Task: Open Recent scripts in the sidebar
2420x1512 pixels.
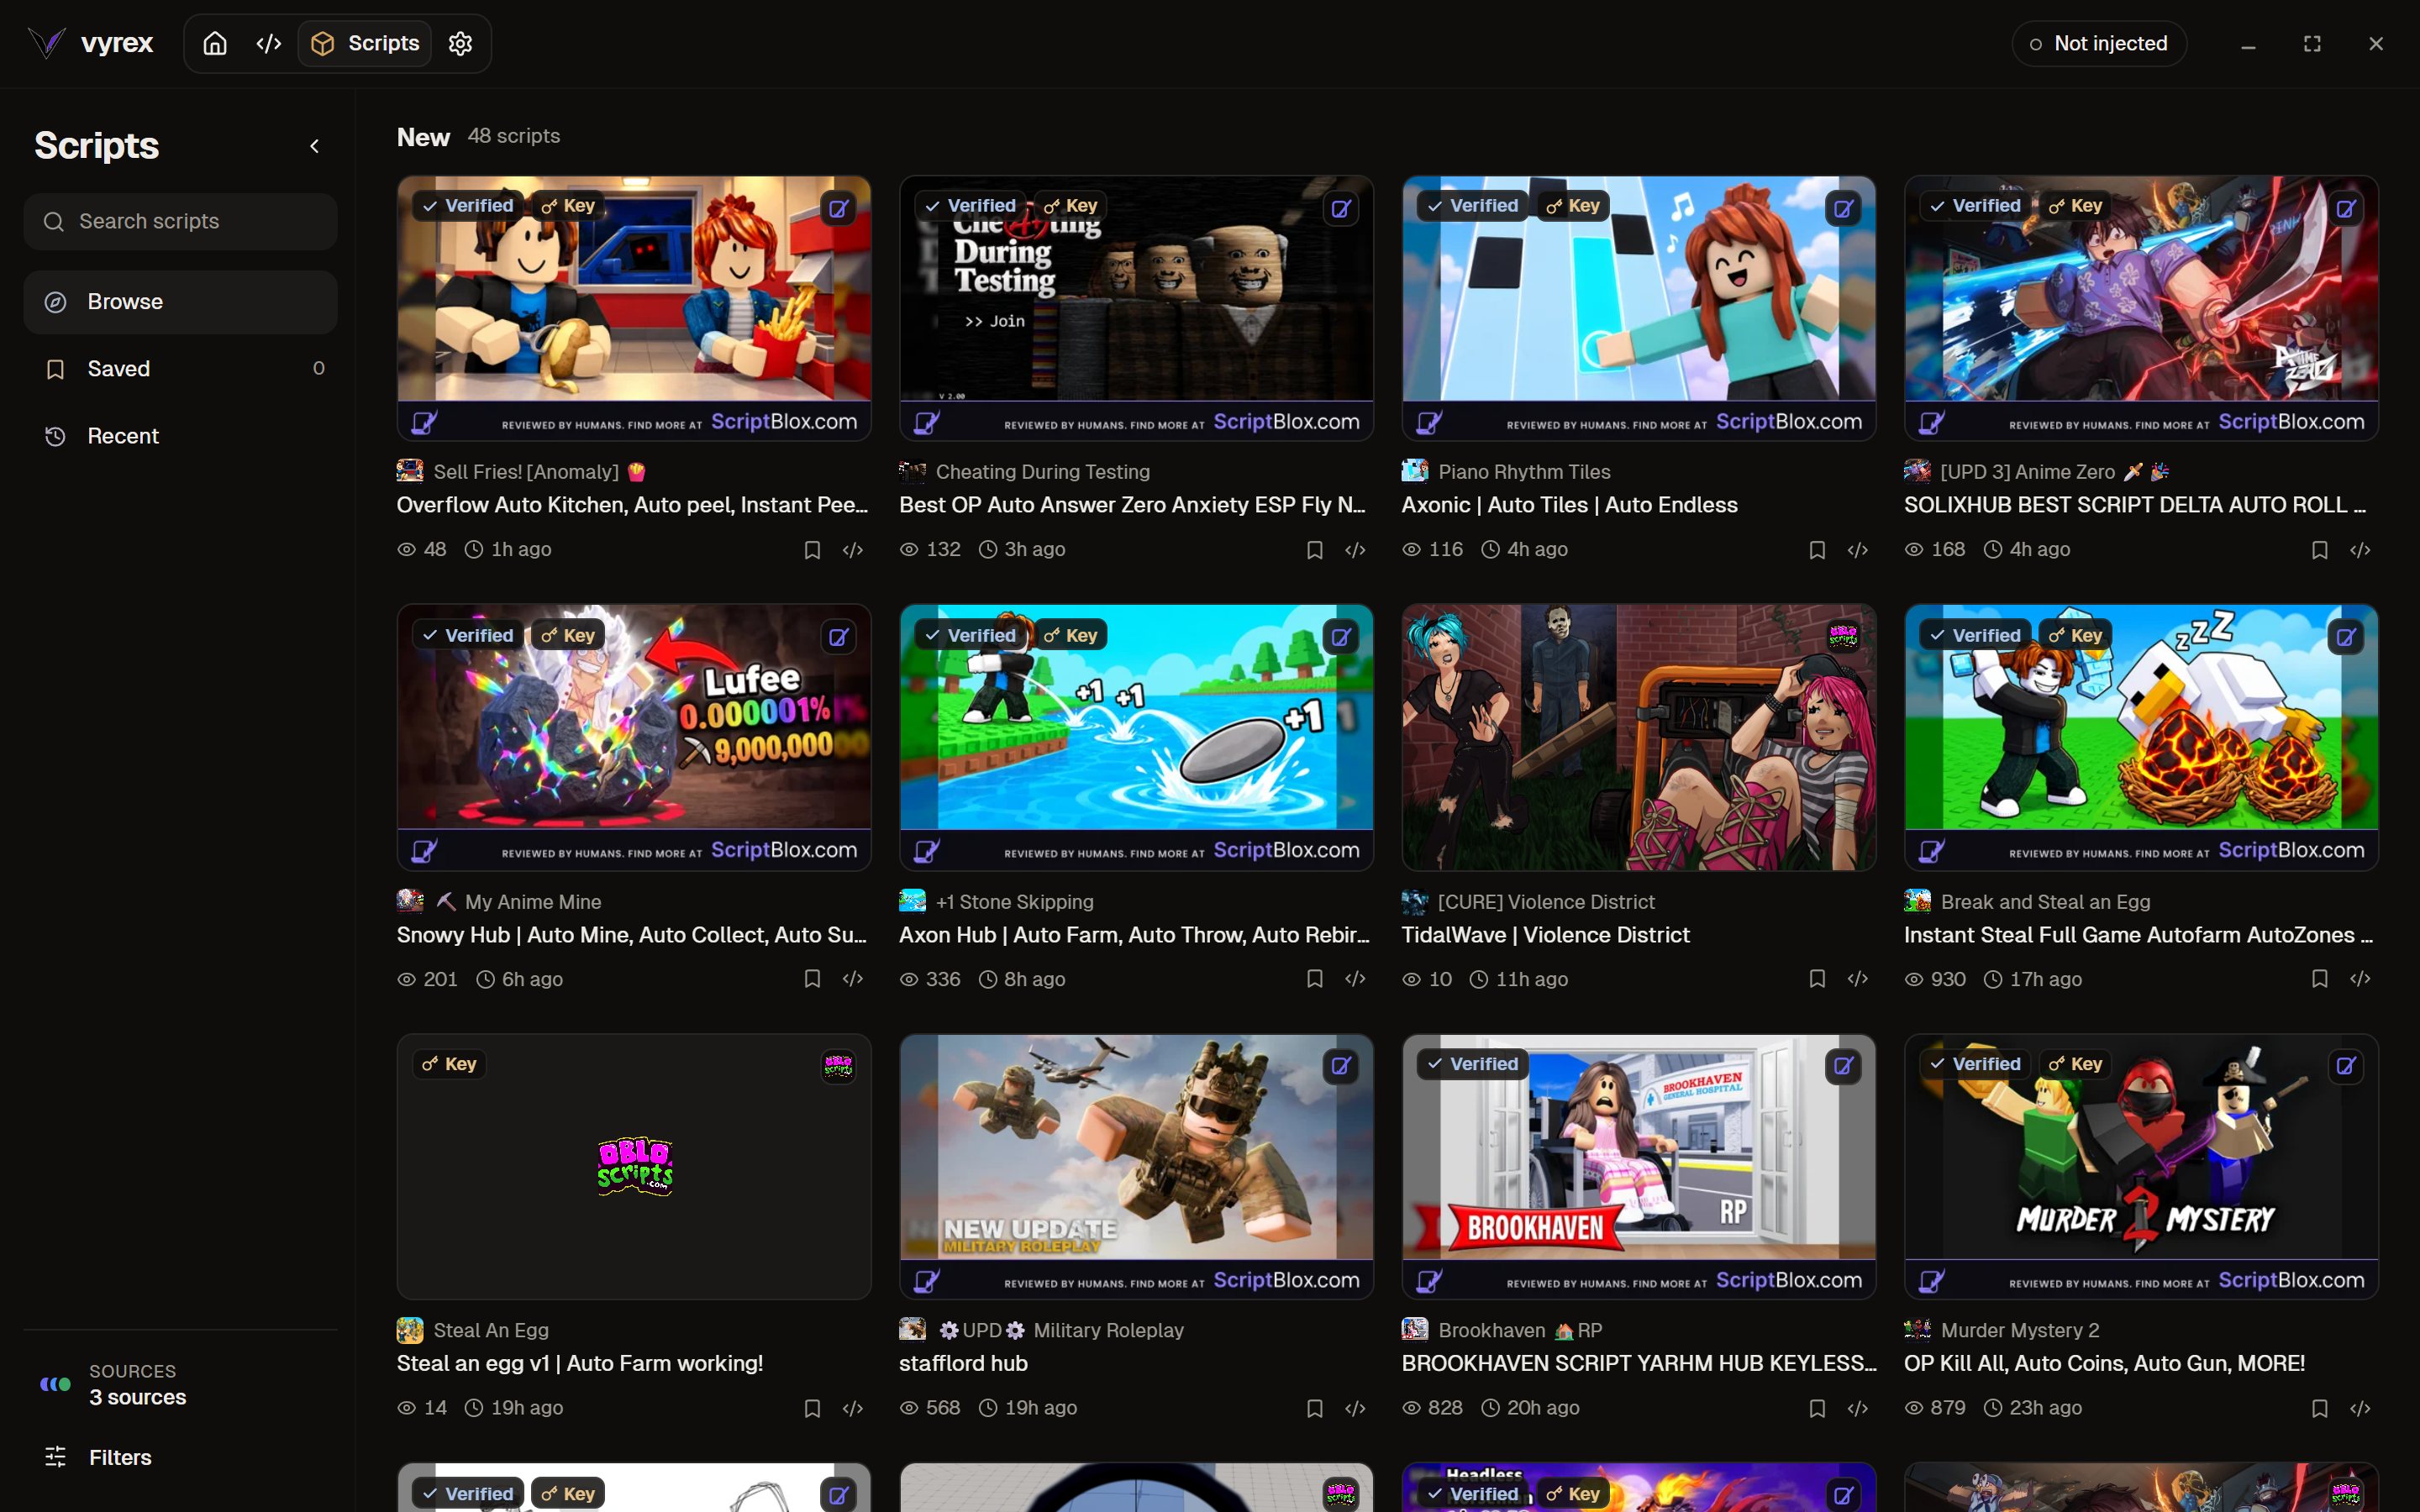Action: [180, 436]
